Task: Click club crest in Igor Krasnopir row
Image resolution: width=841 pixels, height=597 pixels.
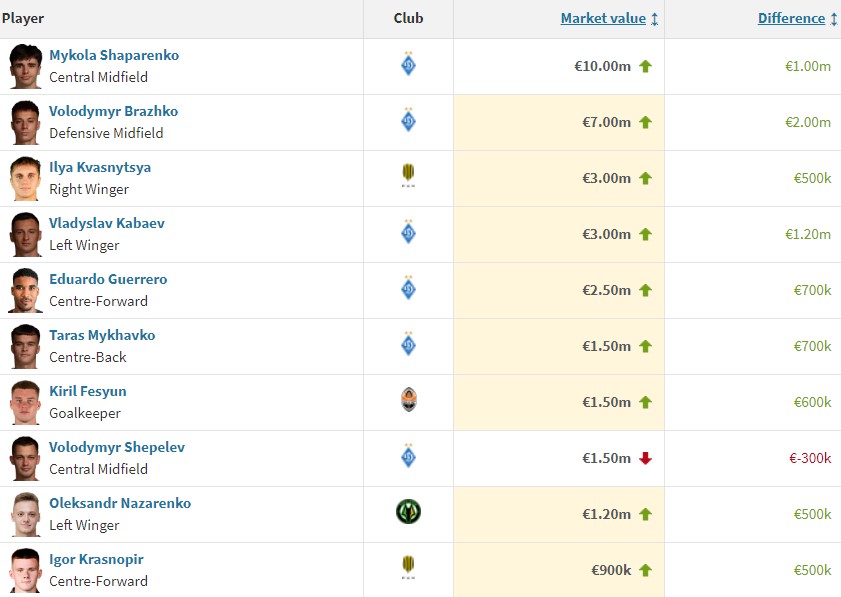Action: click(x=408, y=569)
